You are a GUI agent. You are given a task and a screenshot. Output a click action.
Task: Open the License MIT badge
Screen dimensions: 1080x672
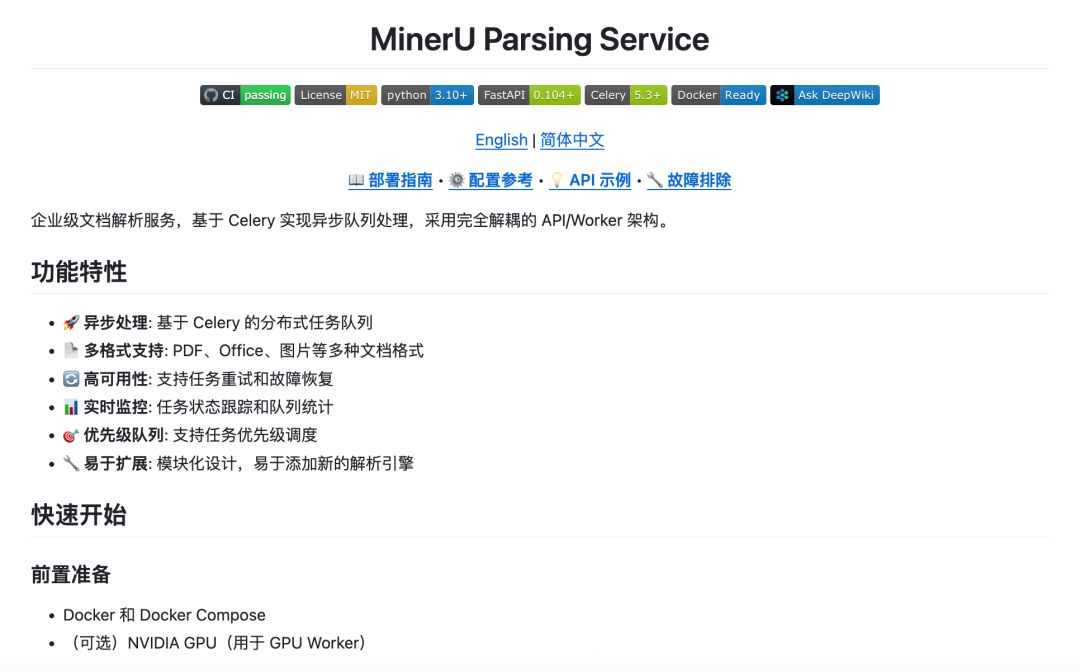(335, 95)
